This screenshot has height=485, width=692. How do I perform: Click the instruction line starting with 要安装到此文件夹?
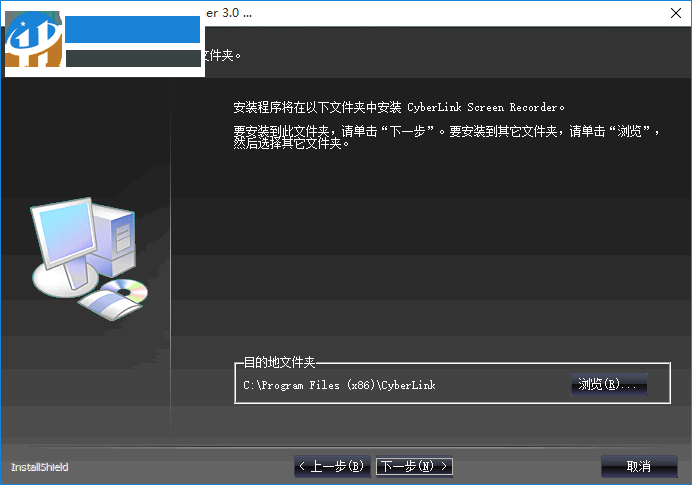pyautogui.click(x=446, y=137)
